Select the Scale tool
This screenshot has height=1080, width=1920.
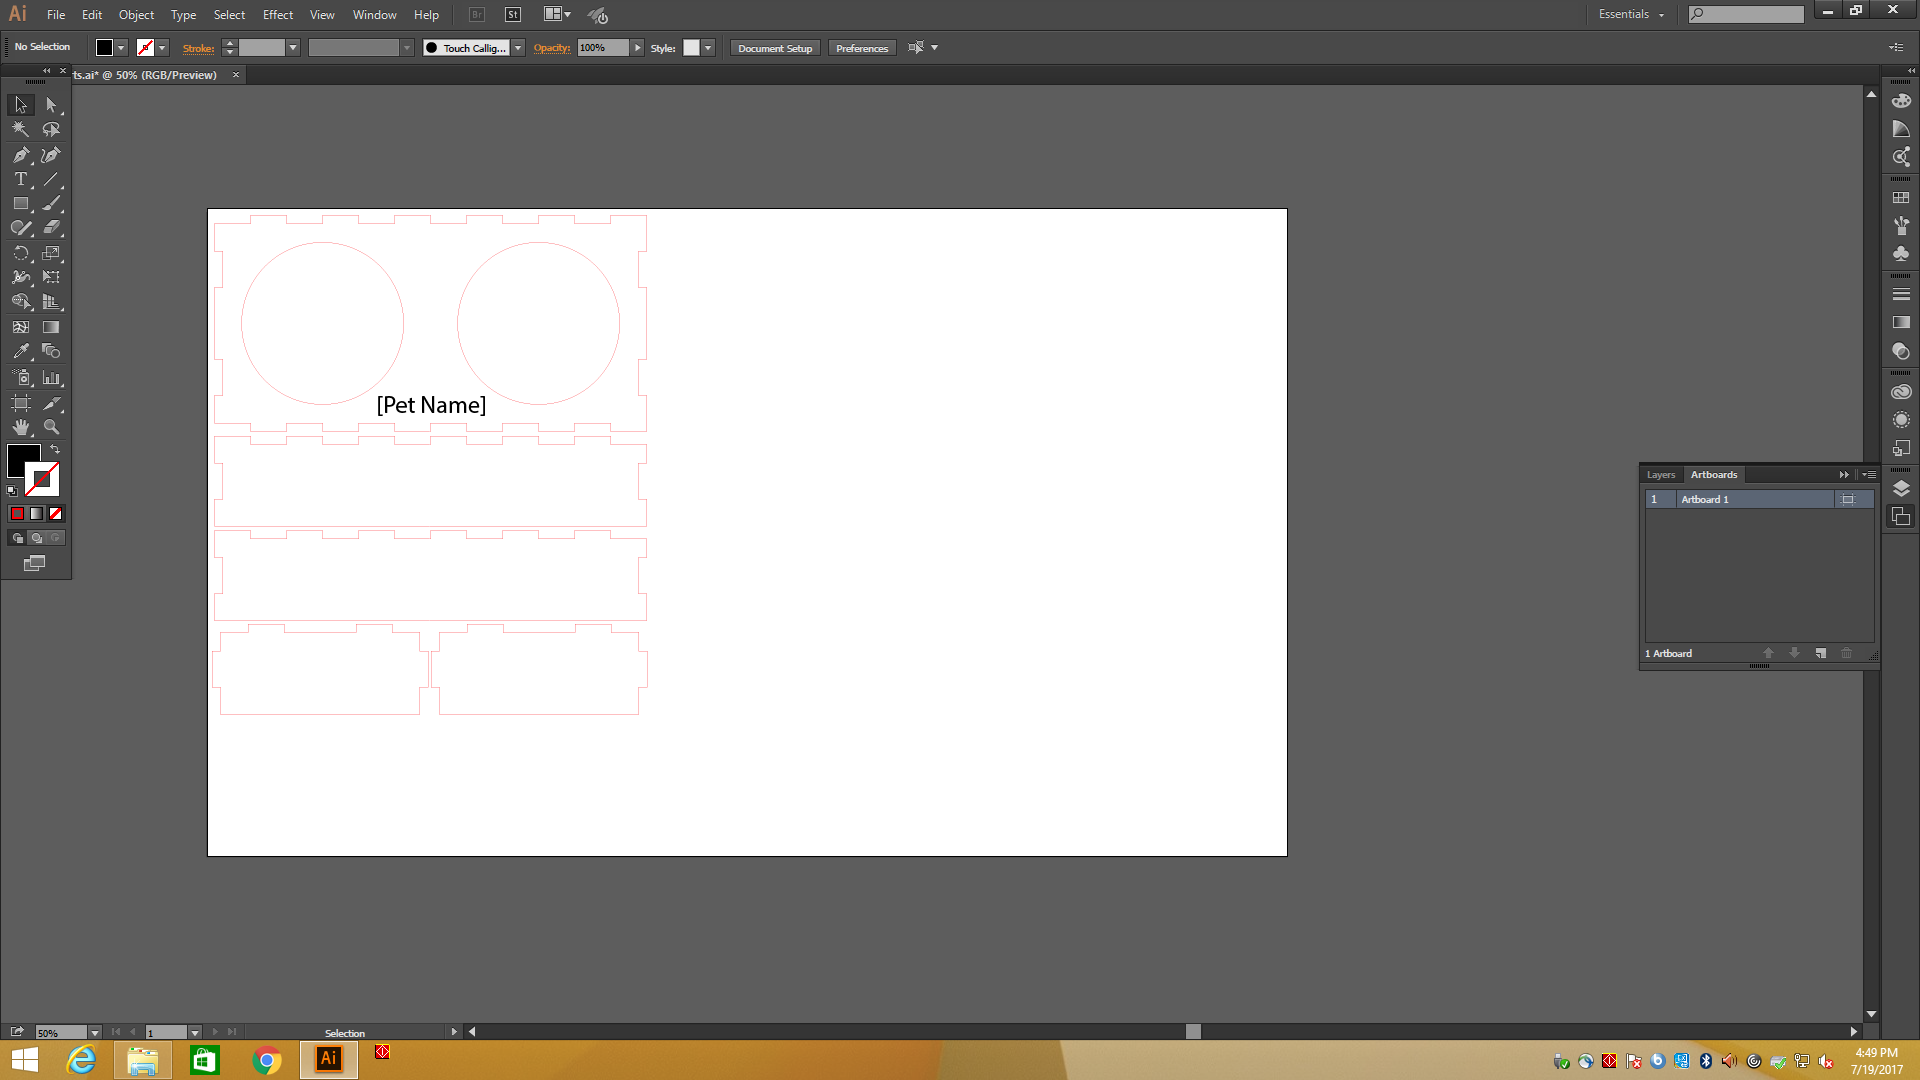tap(52, 254)
